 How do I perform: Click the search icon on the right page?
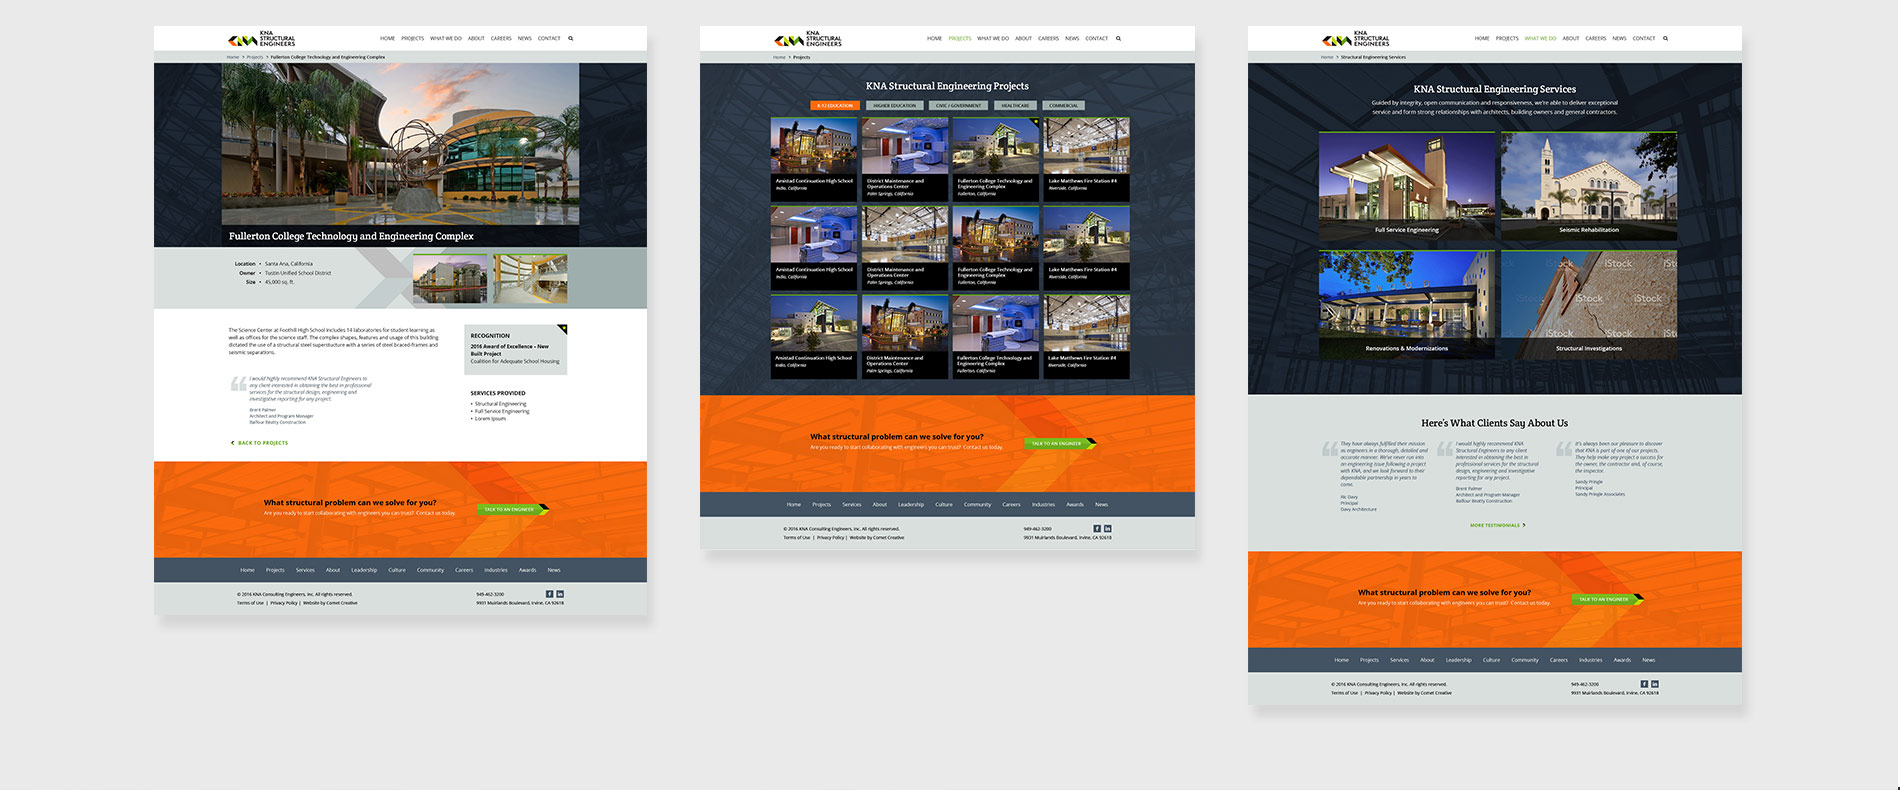coord(1665,38)
